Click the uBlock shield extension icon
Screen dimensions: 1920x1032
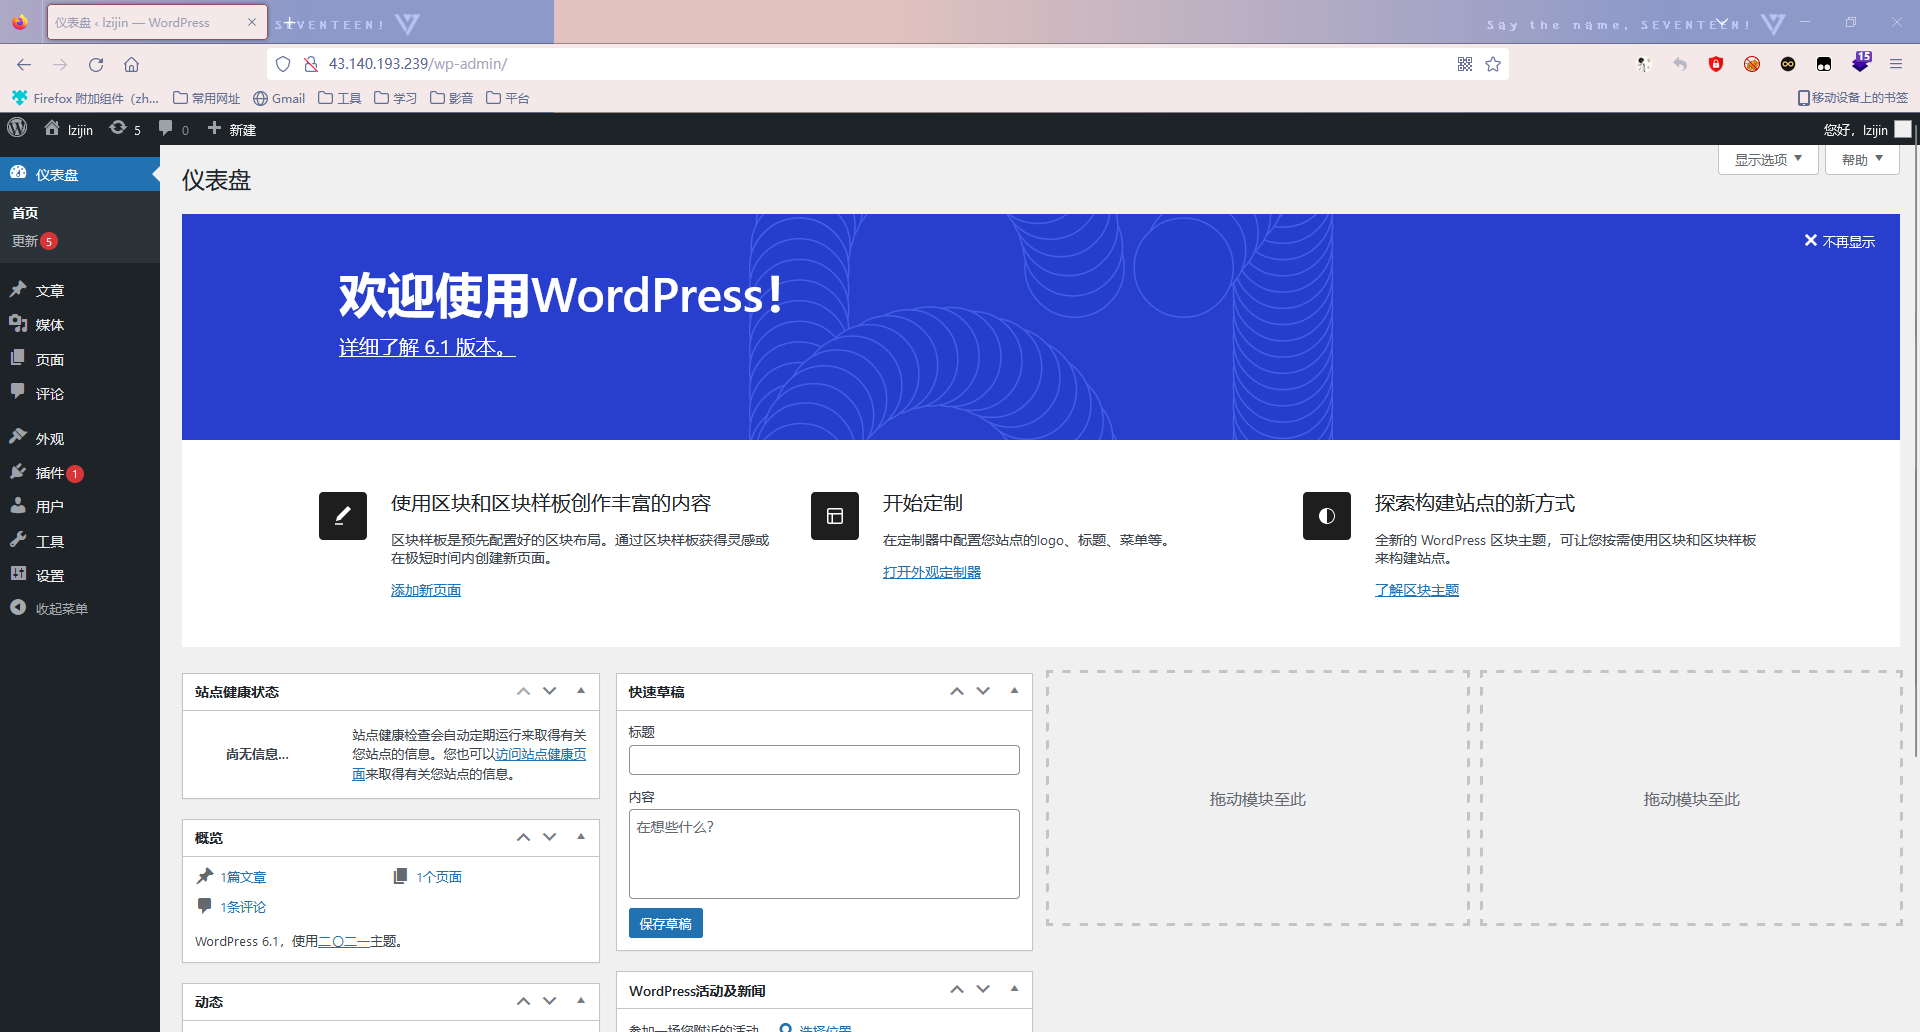tap(1716, 64)
